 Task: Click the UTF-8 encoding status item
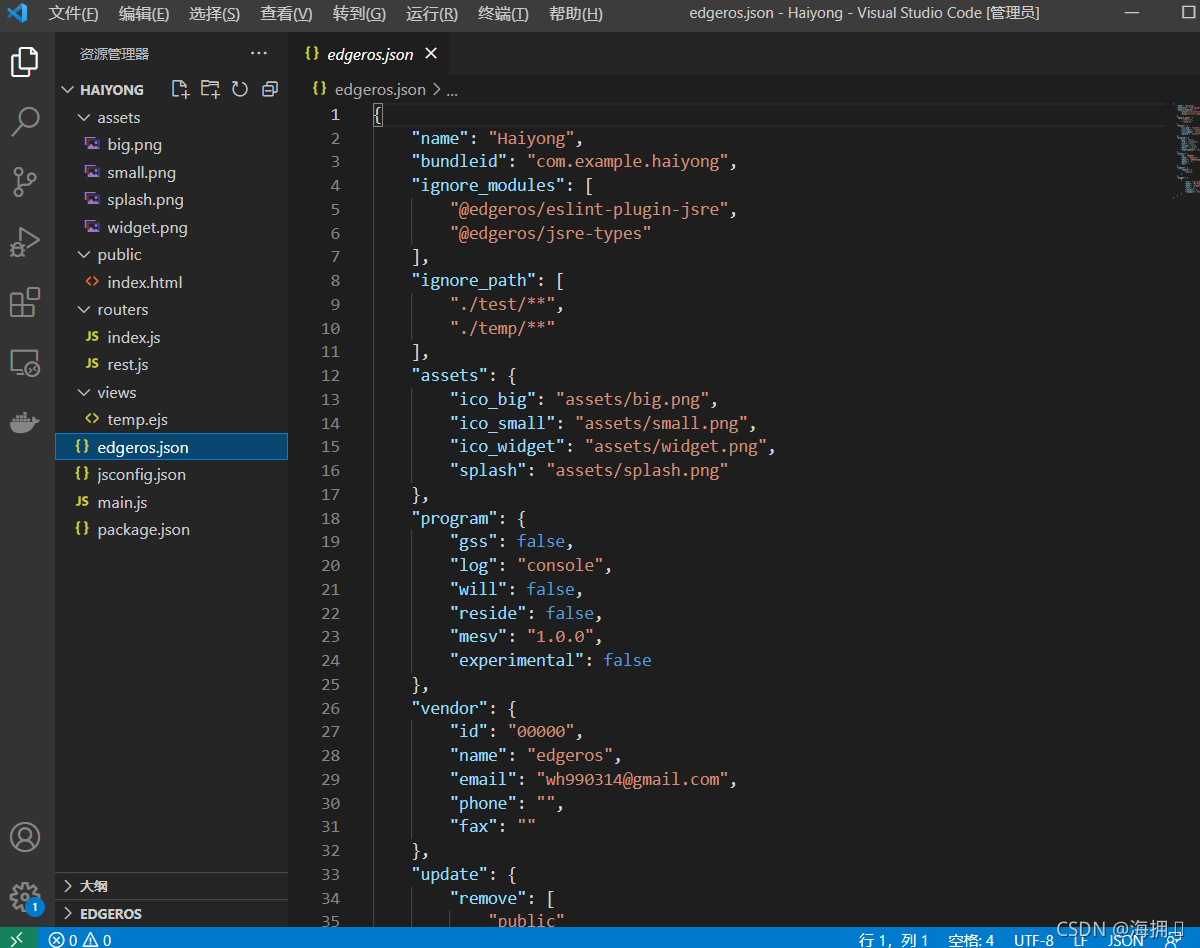point(1034,939)
